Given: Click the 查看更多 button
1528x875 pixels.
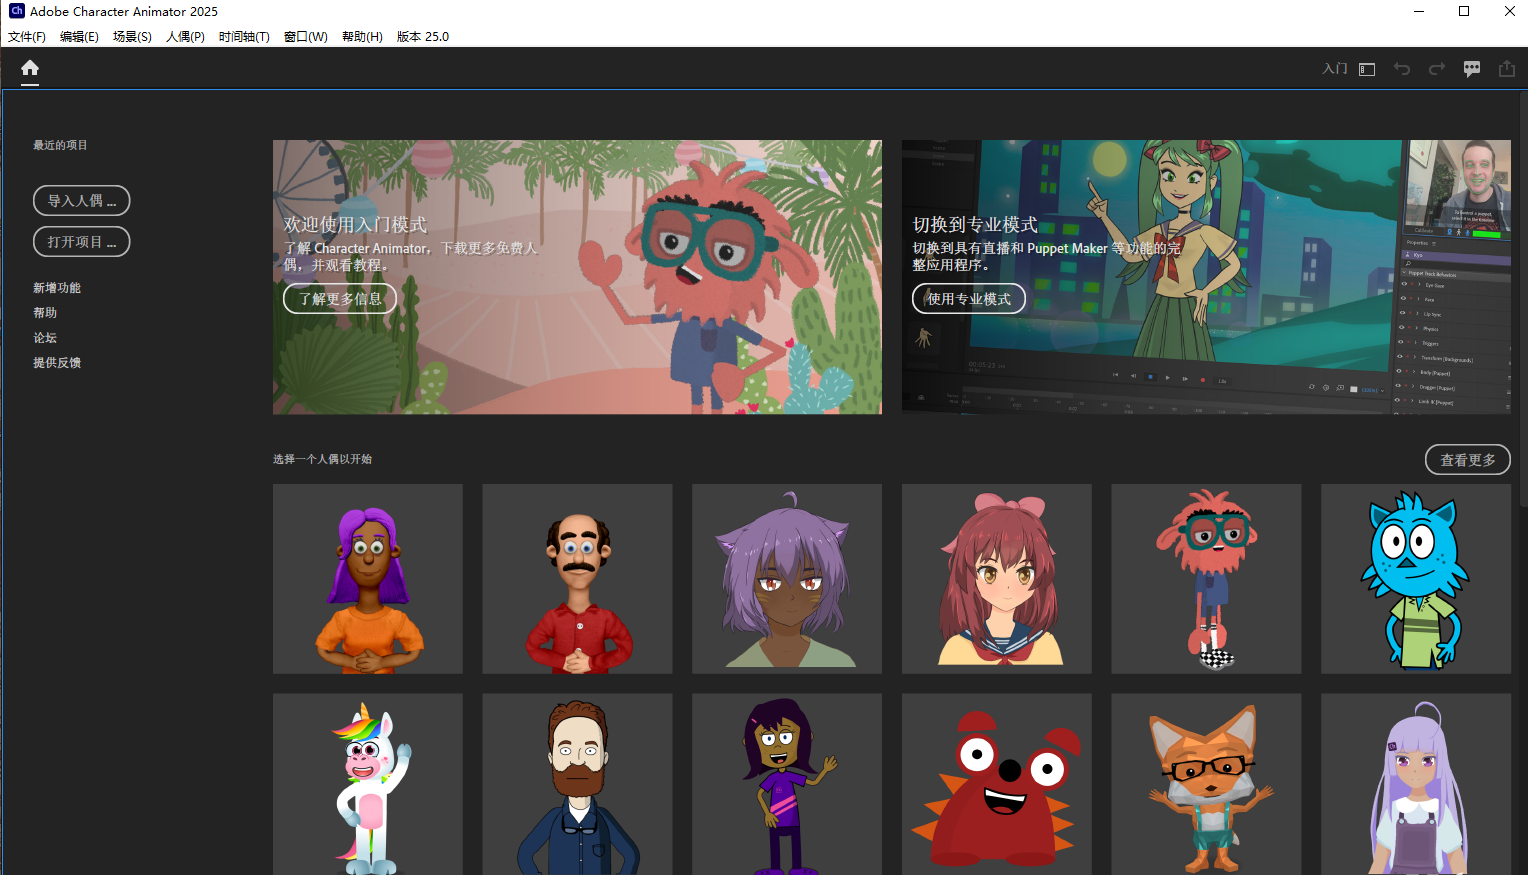Looking at the screenshot, I should (x=1467, y=460).
